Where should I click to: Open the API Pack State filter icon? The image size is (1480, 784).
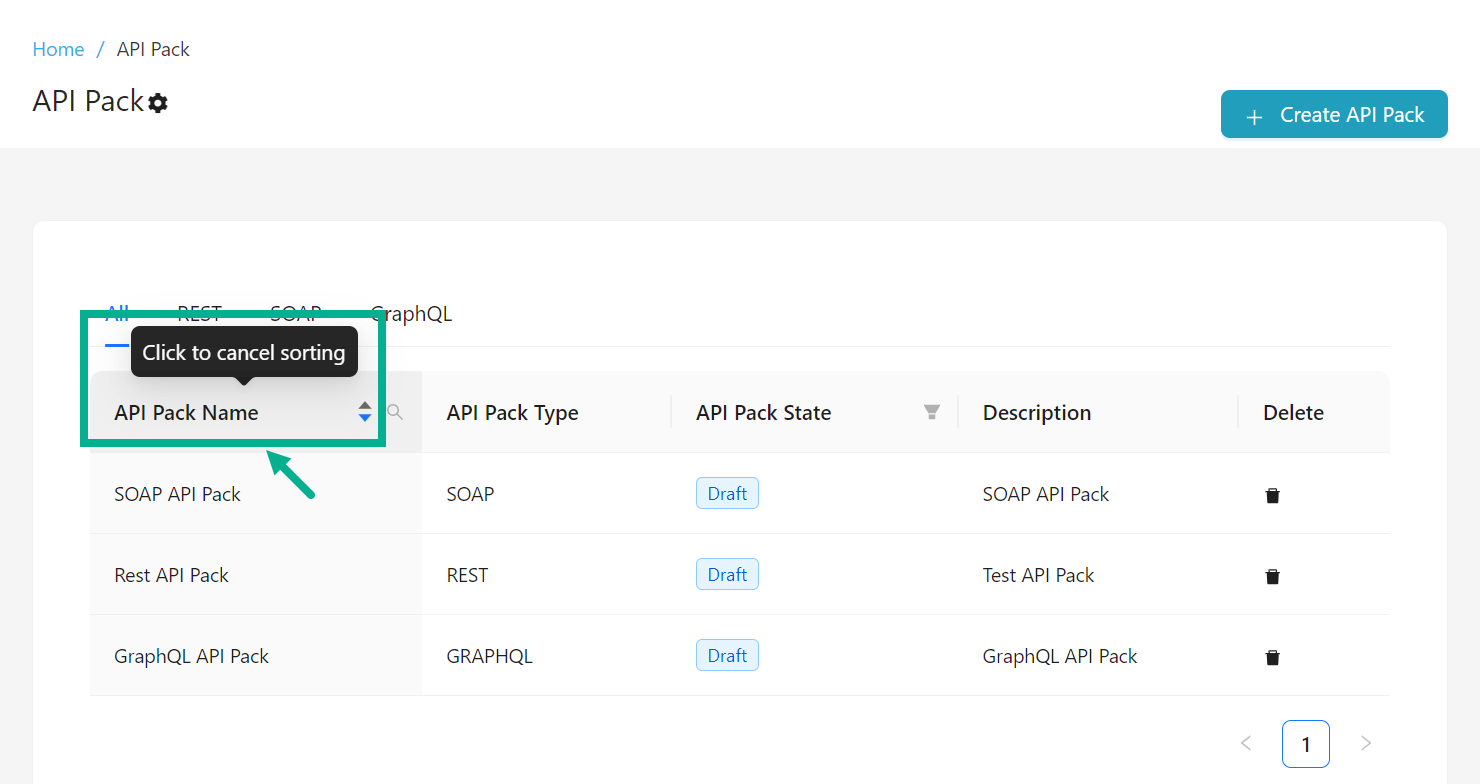click(x=932, y=412)
